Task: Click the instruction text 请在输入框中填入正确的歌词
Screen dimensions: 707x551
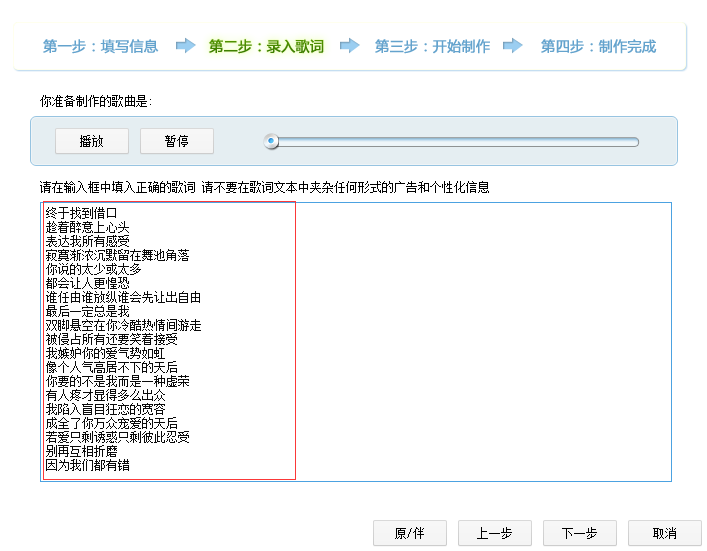Action: [x=118, y=187]
